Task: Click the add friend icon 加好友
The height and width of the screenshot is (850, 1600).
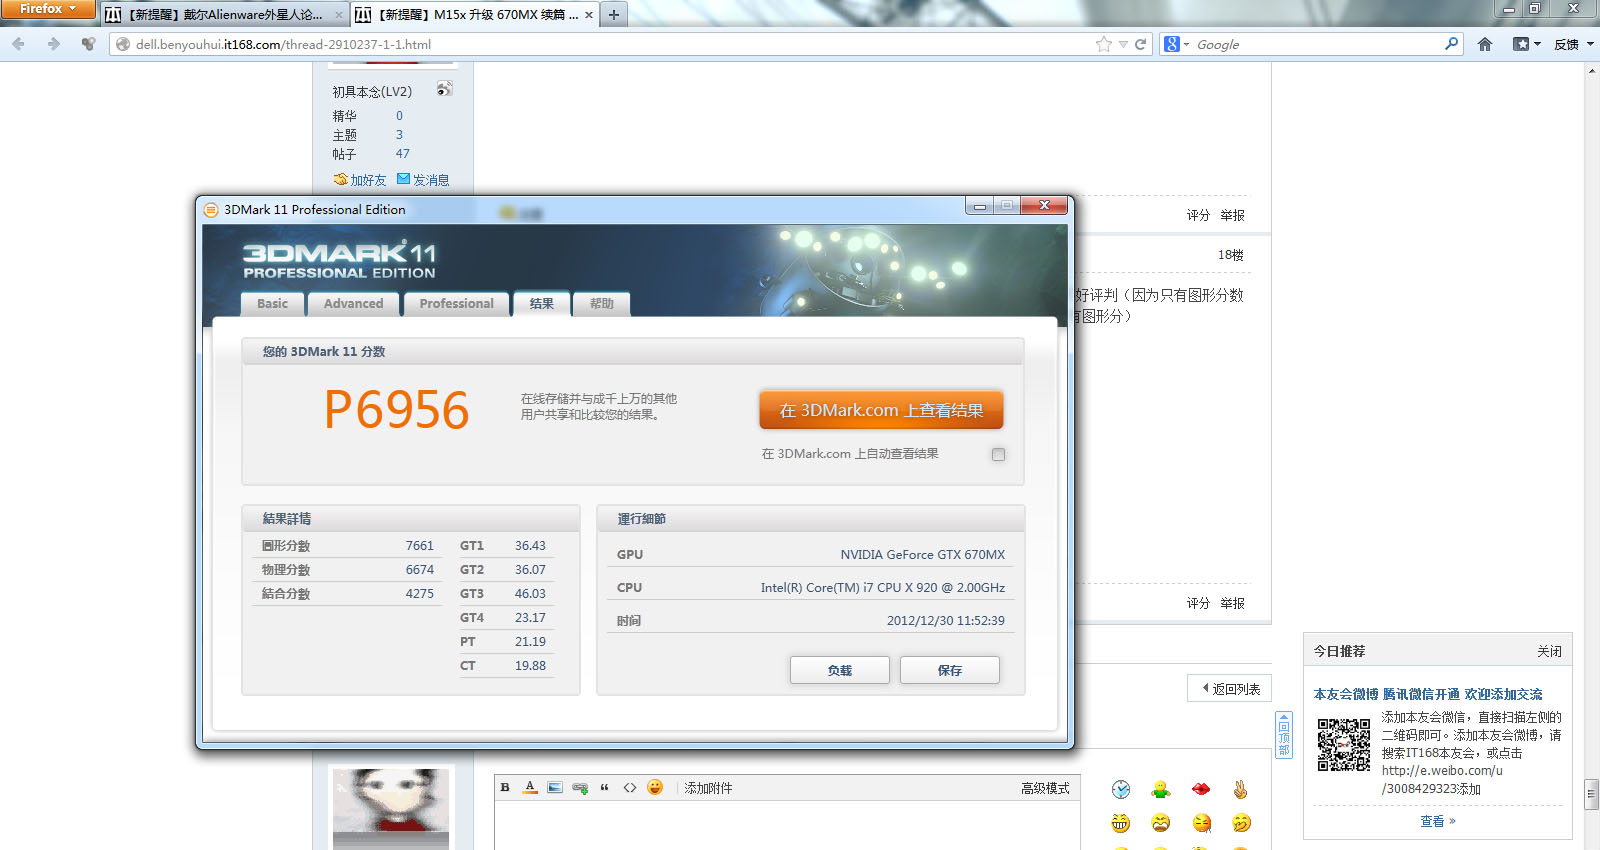Action: coord(341,179)
